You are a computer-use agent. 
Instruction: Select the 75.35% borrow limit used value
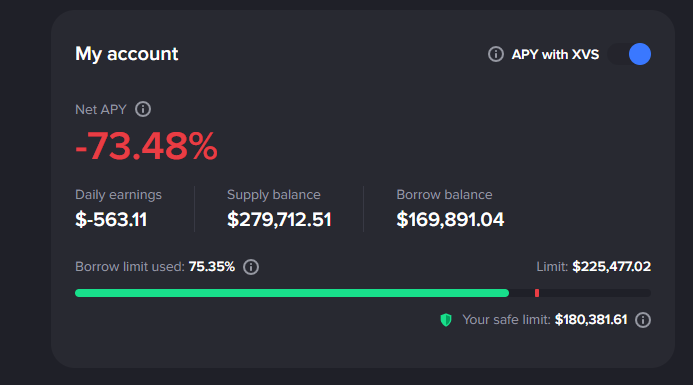point(212,267)
